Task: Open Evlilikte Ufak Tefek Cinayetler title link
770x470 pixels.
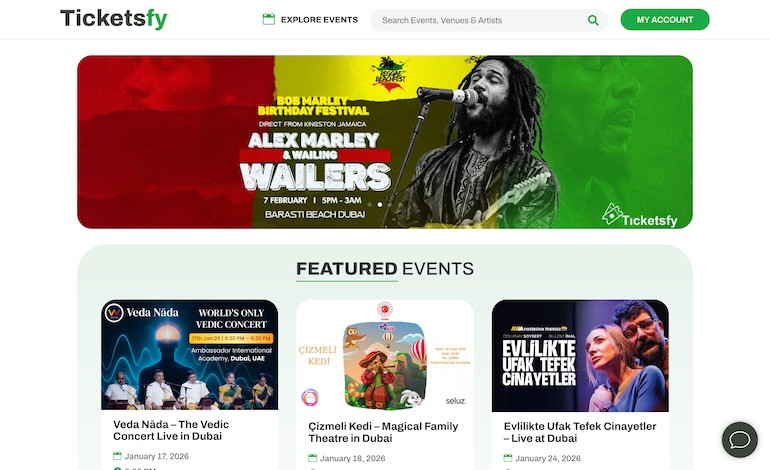Action: click(x=580, y=432)
